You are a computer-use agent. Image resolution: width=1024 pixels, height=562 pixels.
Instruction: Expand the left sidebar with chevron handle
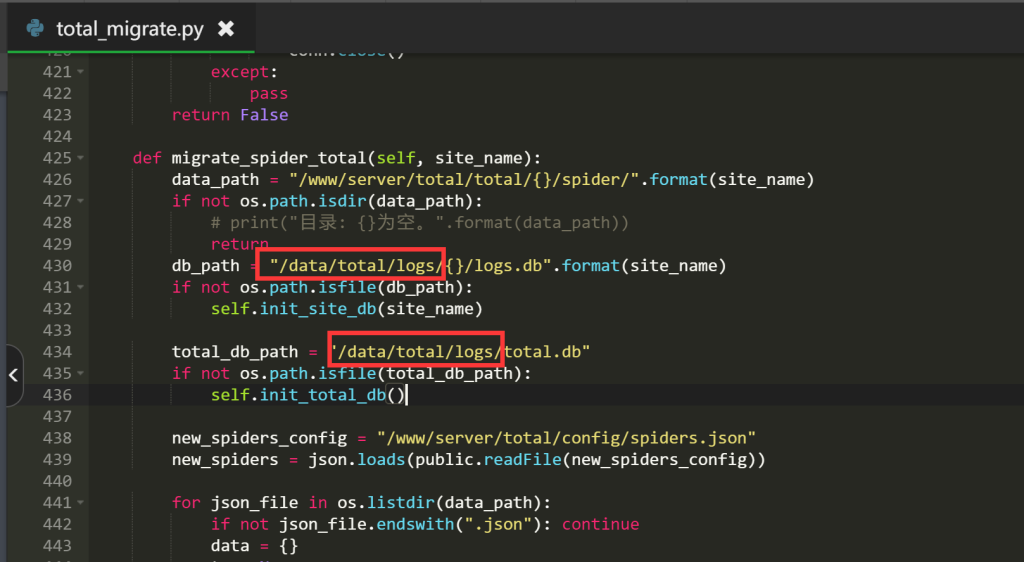click(12, 375)
